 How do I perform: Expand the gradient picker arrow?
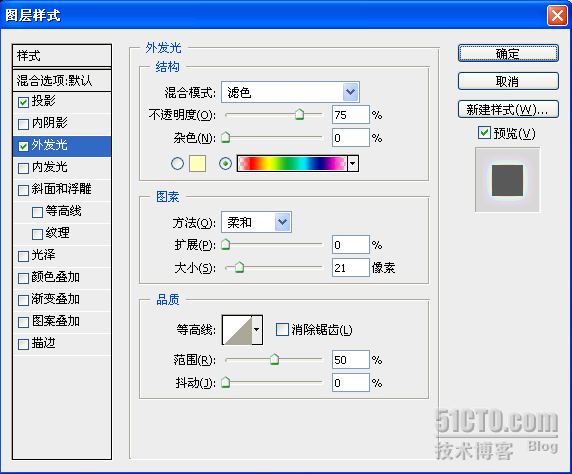pyautogui.click(x=353, y=163)
